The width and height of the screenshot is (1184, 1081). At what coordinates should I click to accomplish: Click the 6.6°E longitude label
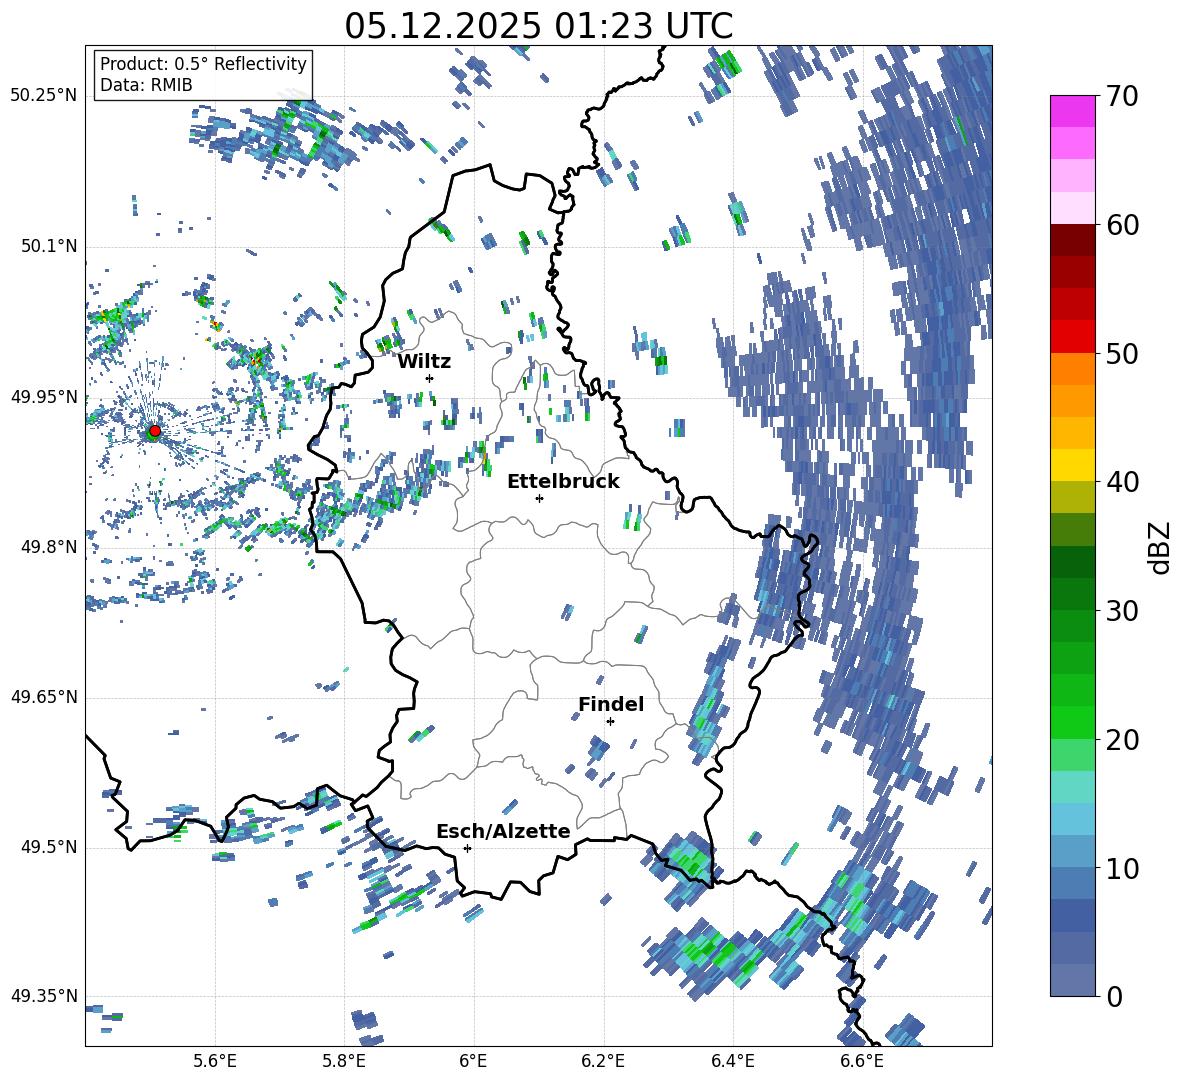coord(862,1061)
